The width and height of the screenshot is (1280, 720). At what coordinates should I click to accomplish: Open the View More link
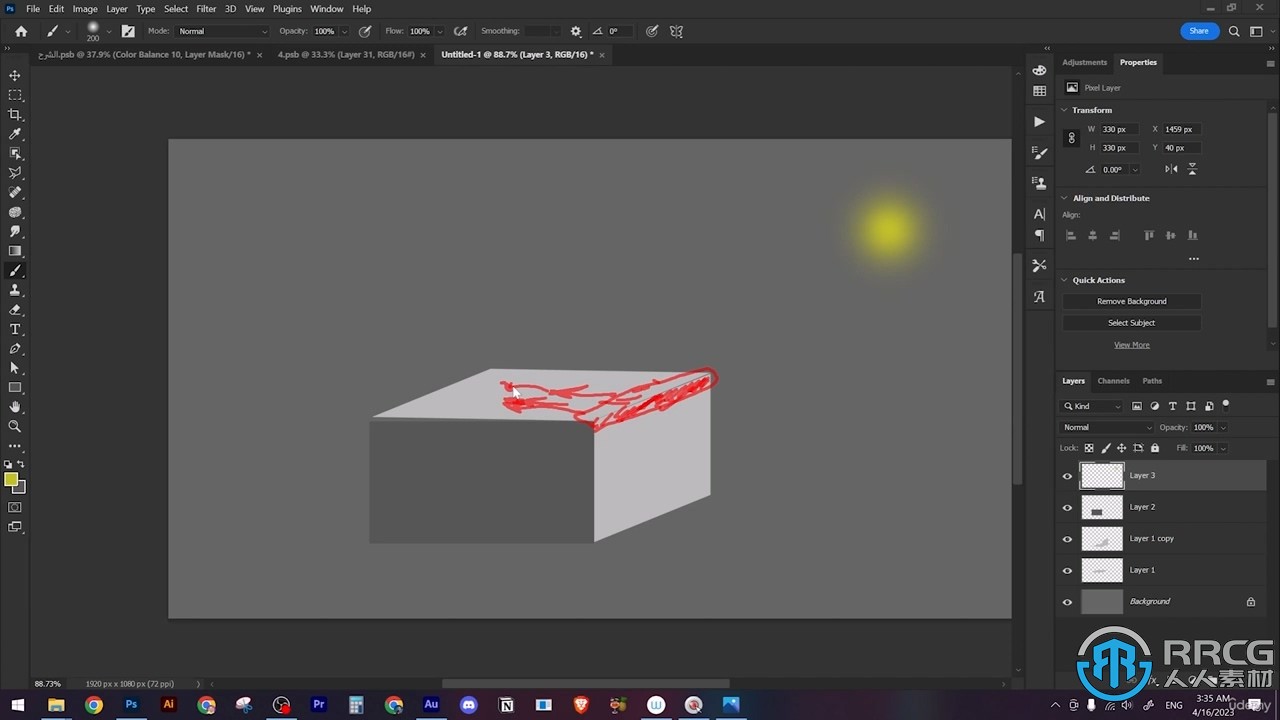[1132, 345]
